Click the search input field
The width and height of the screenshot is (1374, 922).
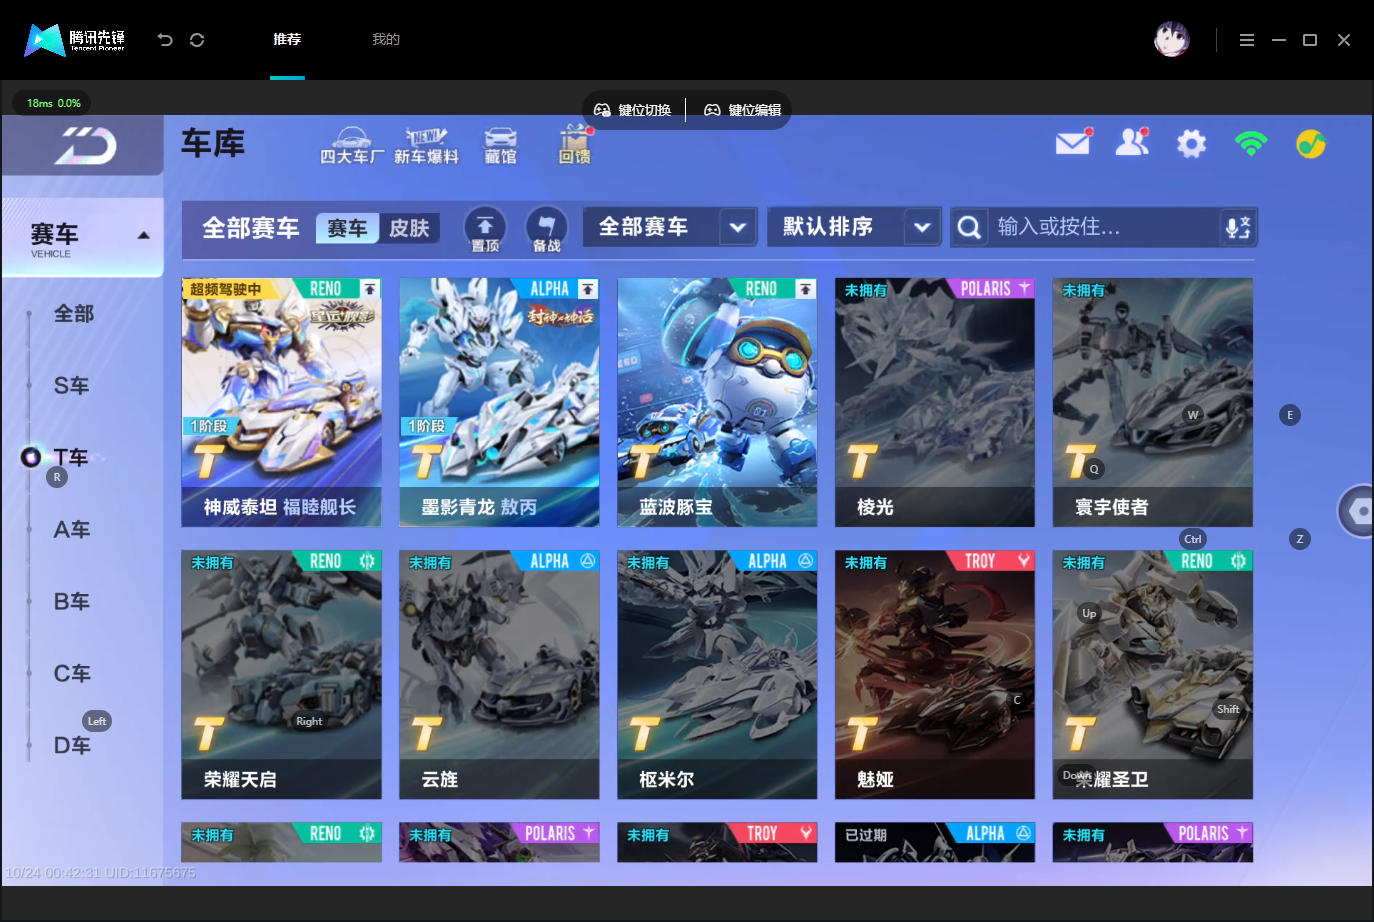[x=1104, y=227]
